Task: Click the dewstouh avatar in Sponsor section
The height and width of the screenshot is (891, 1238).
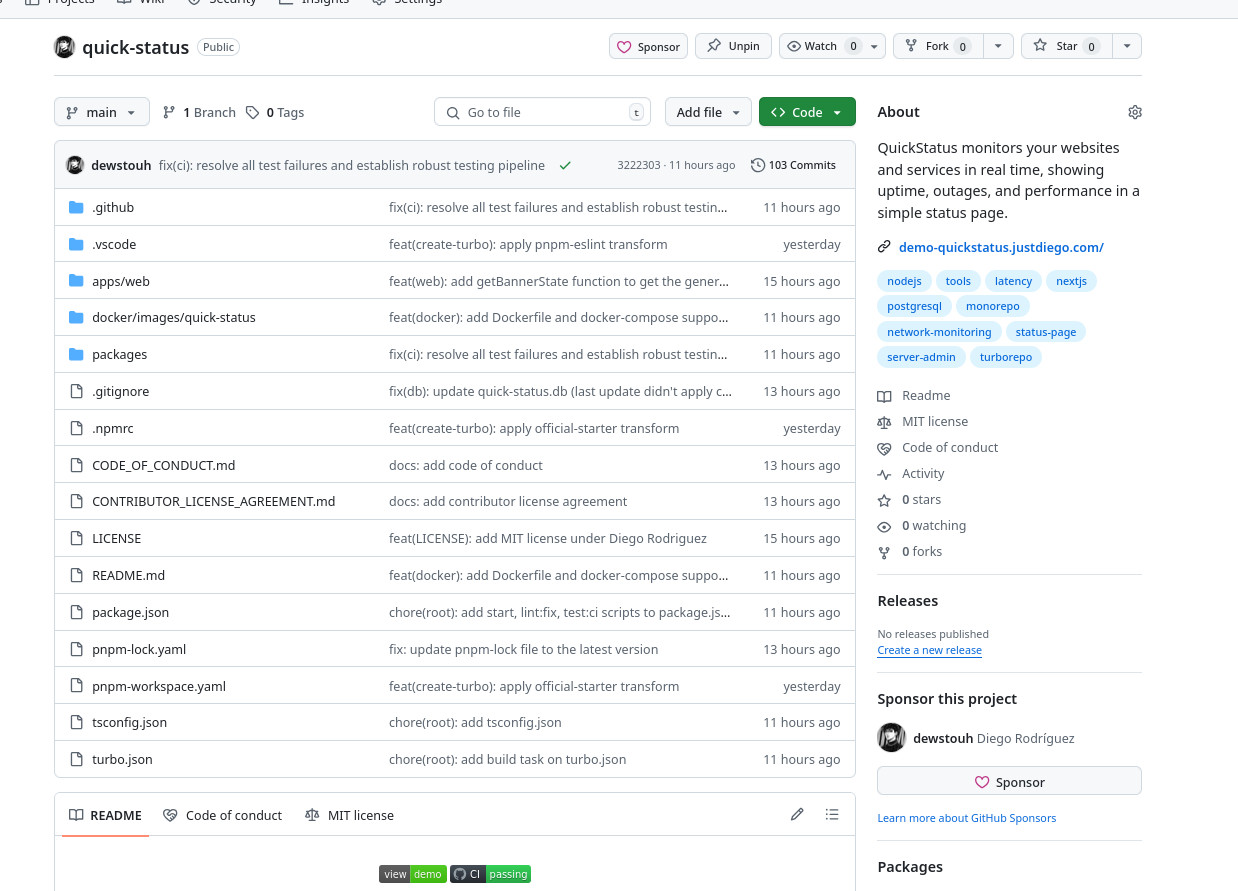Action: coord(891,738)
